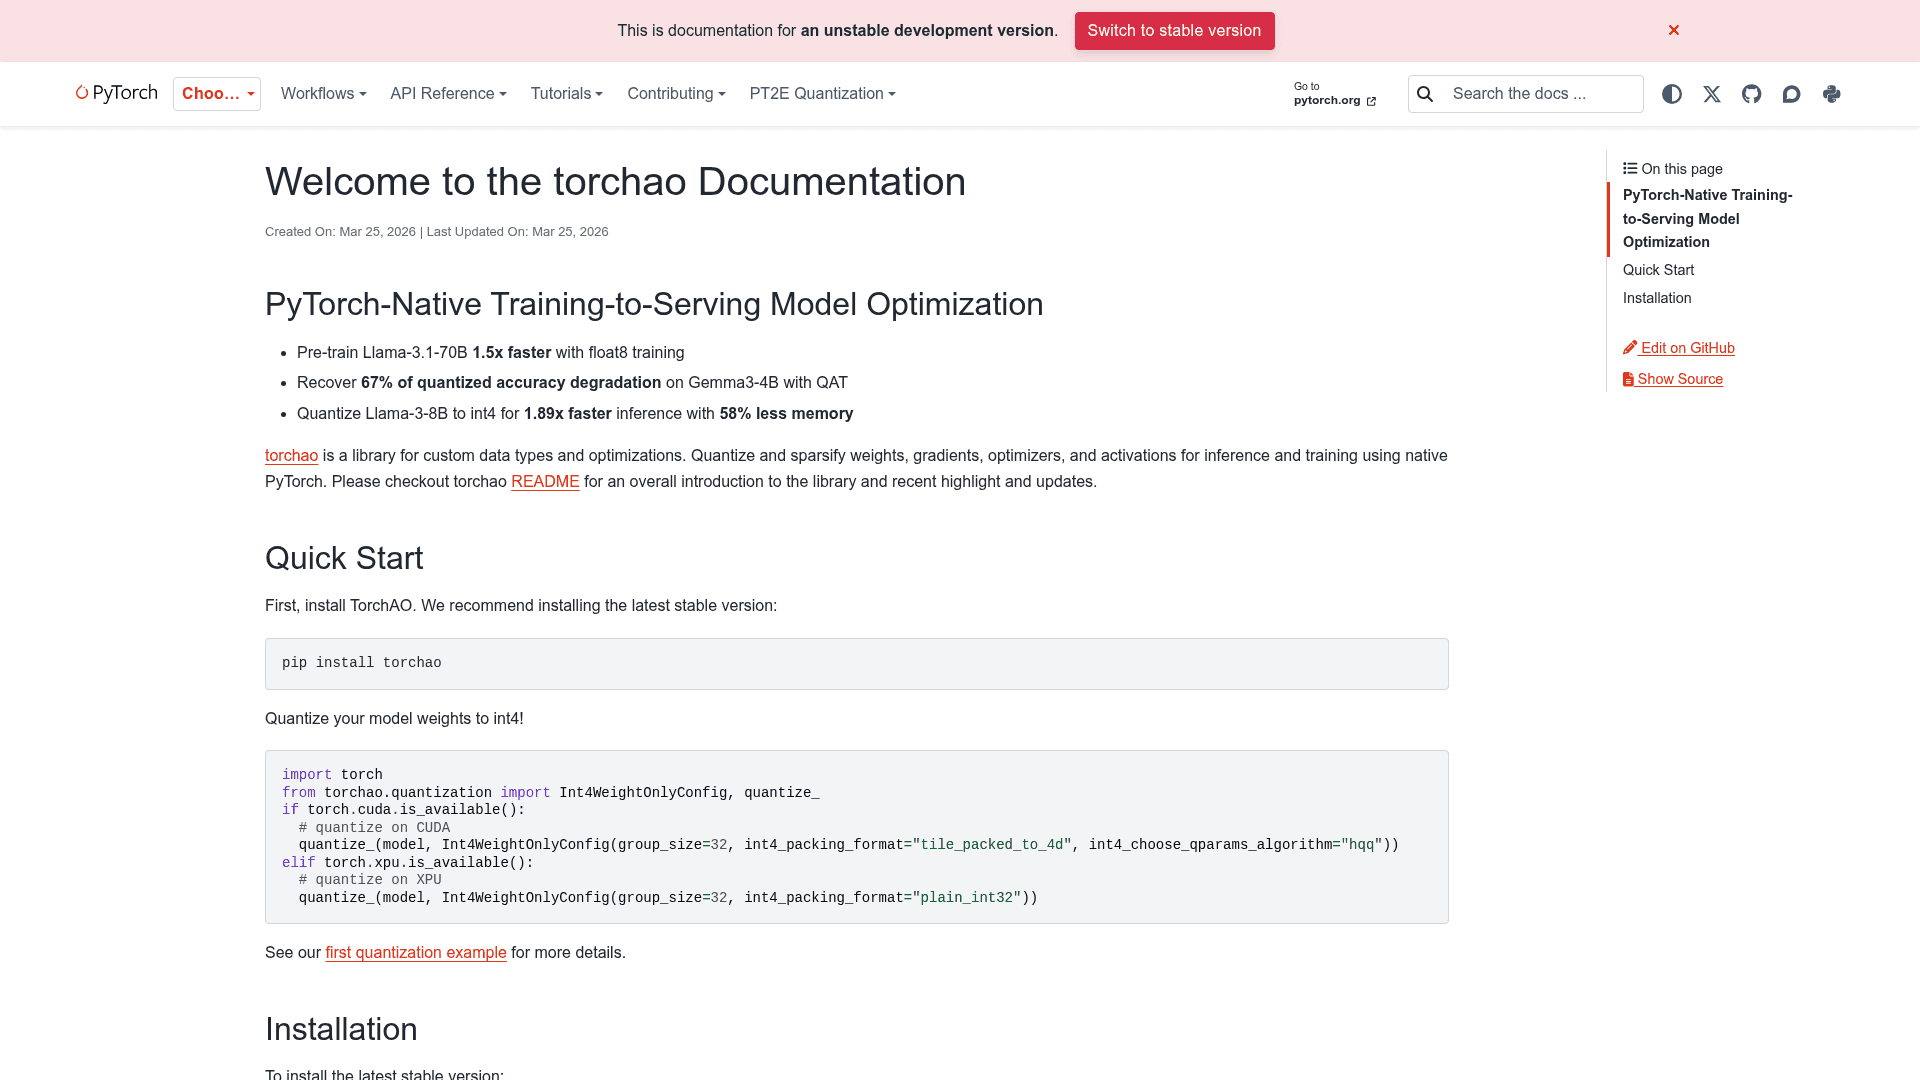Click the external link icon beside pytorch.org
Viewport: 1920px width, 1080px height.
(x=1371, y=101)
